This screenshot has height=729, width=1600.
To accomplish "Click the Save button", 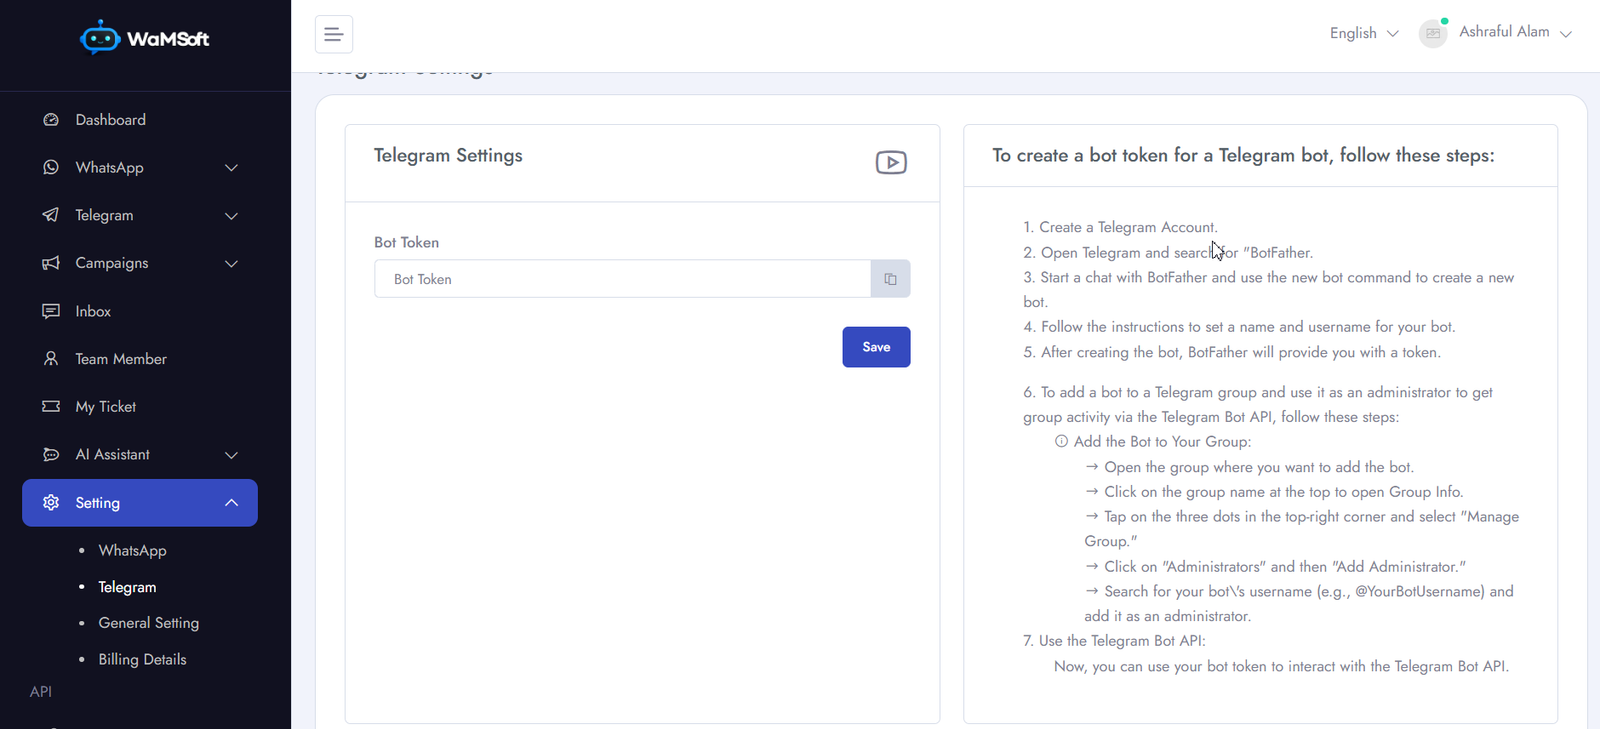I will pos(876,347).
